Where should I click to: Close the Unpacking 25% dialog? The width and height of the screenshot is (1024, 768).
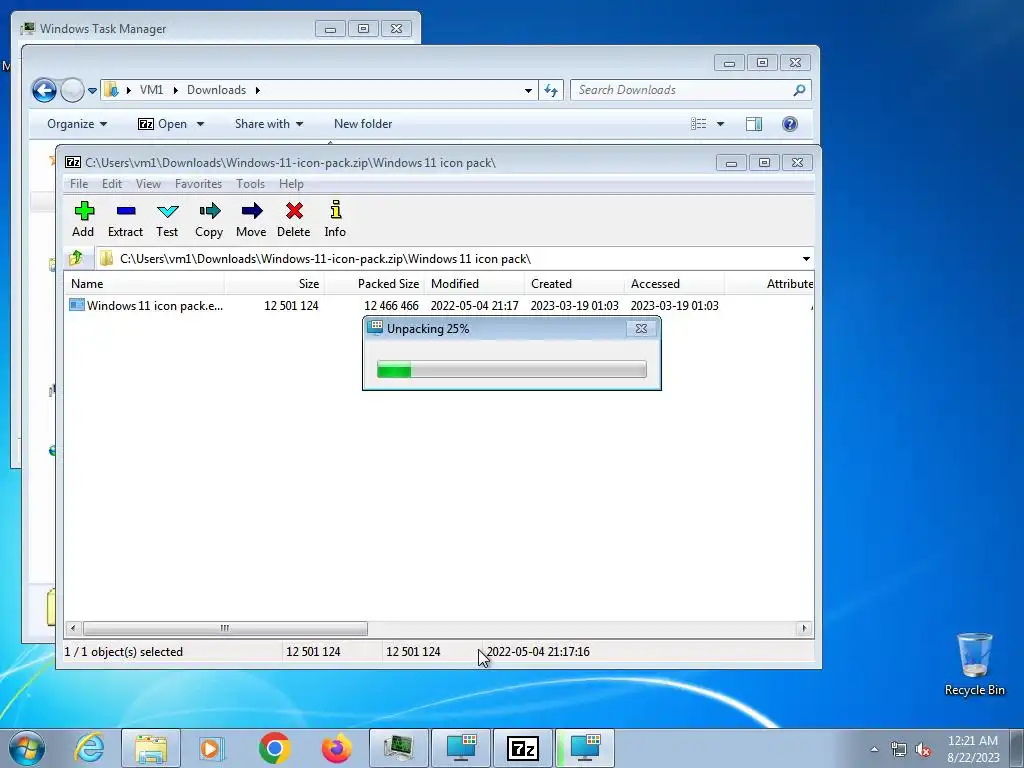641,328
